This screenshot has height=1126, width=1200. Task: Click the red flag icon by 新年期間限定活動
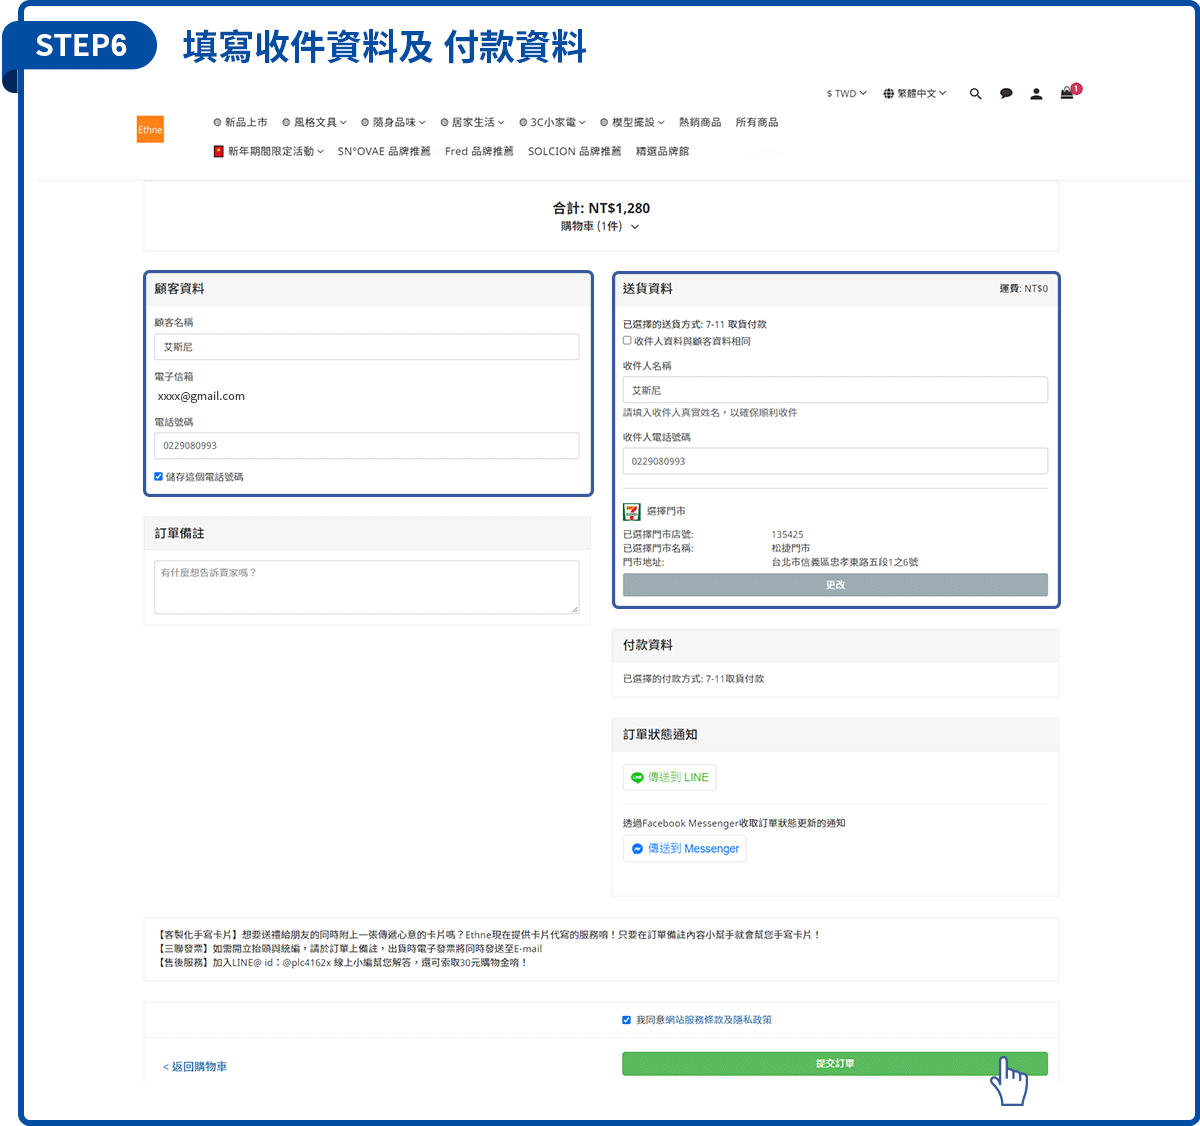[x=218, y=152]
